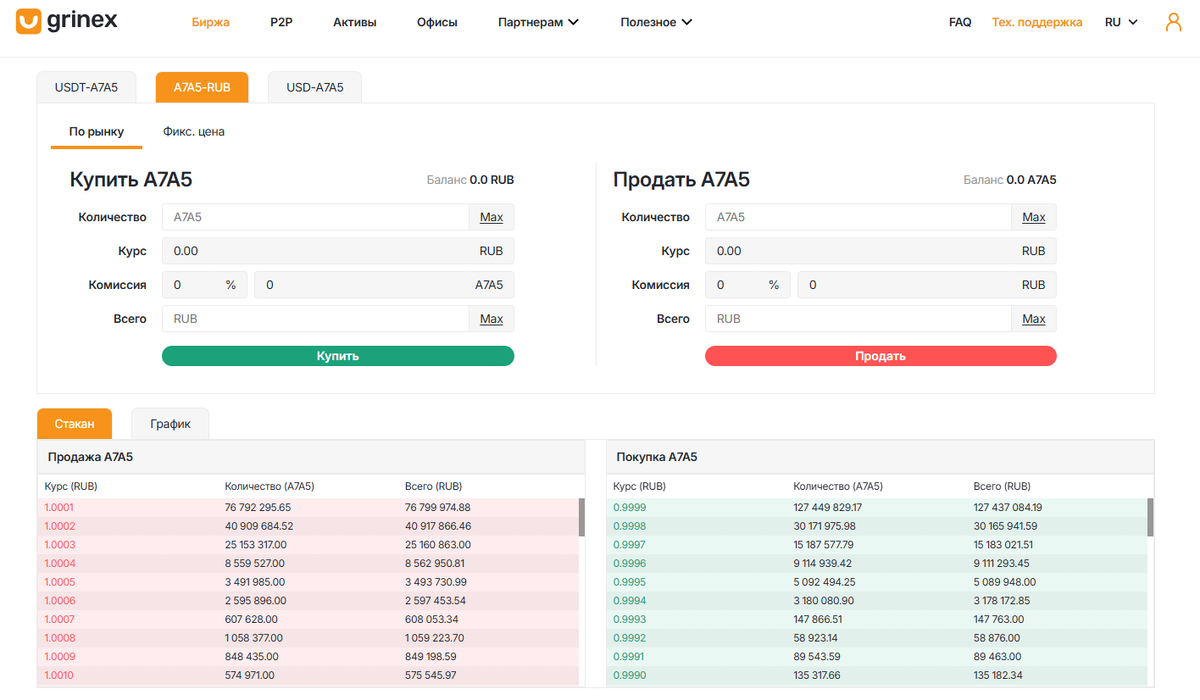Open the RU language selector
This screenshot has height=700, width=1200.
click(x=1121, y=22)
